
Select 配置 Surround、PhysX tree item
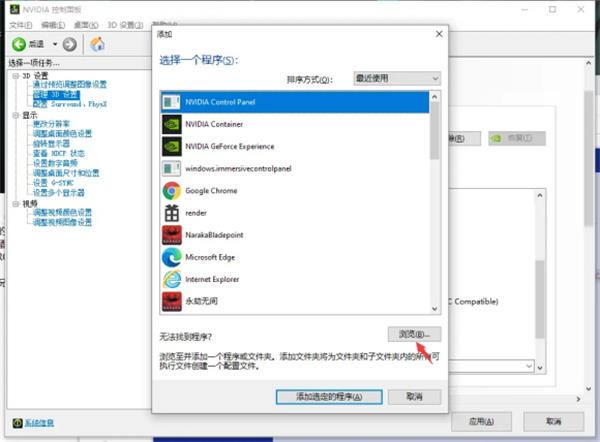70,104
